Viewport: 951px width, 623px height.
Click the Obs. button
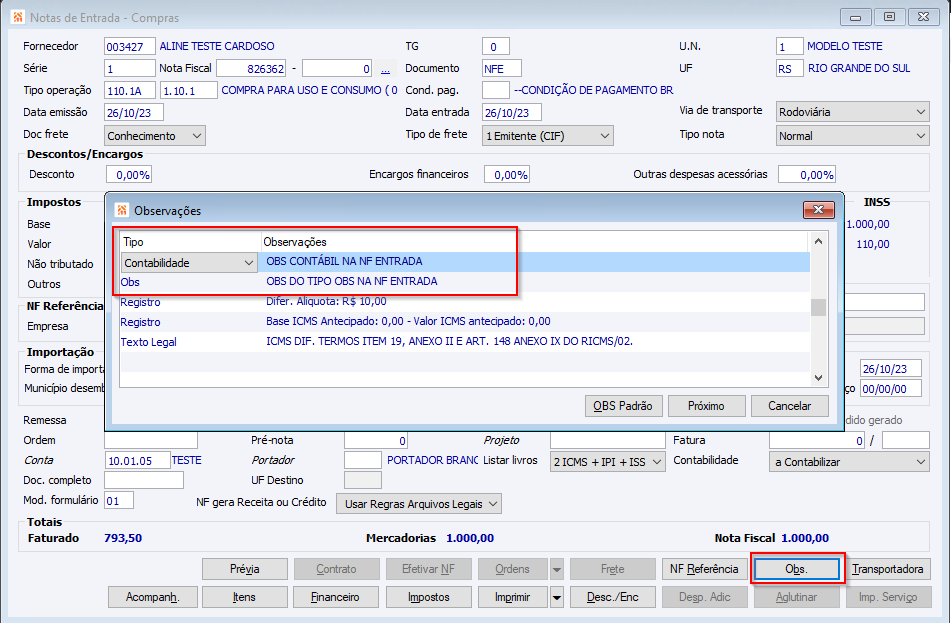pos(797,569)
